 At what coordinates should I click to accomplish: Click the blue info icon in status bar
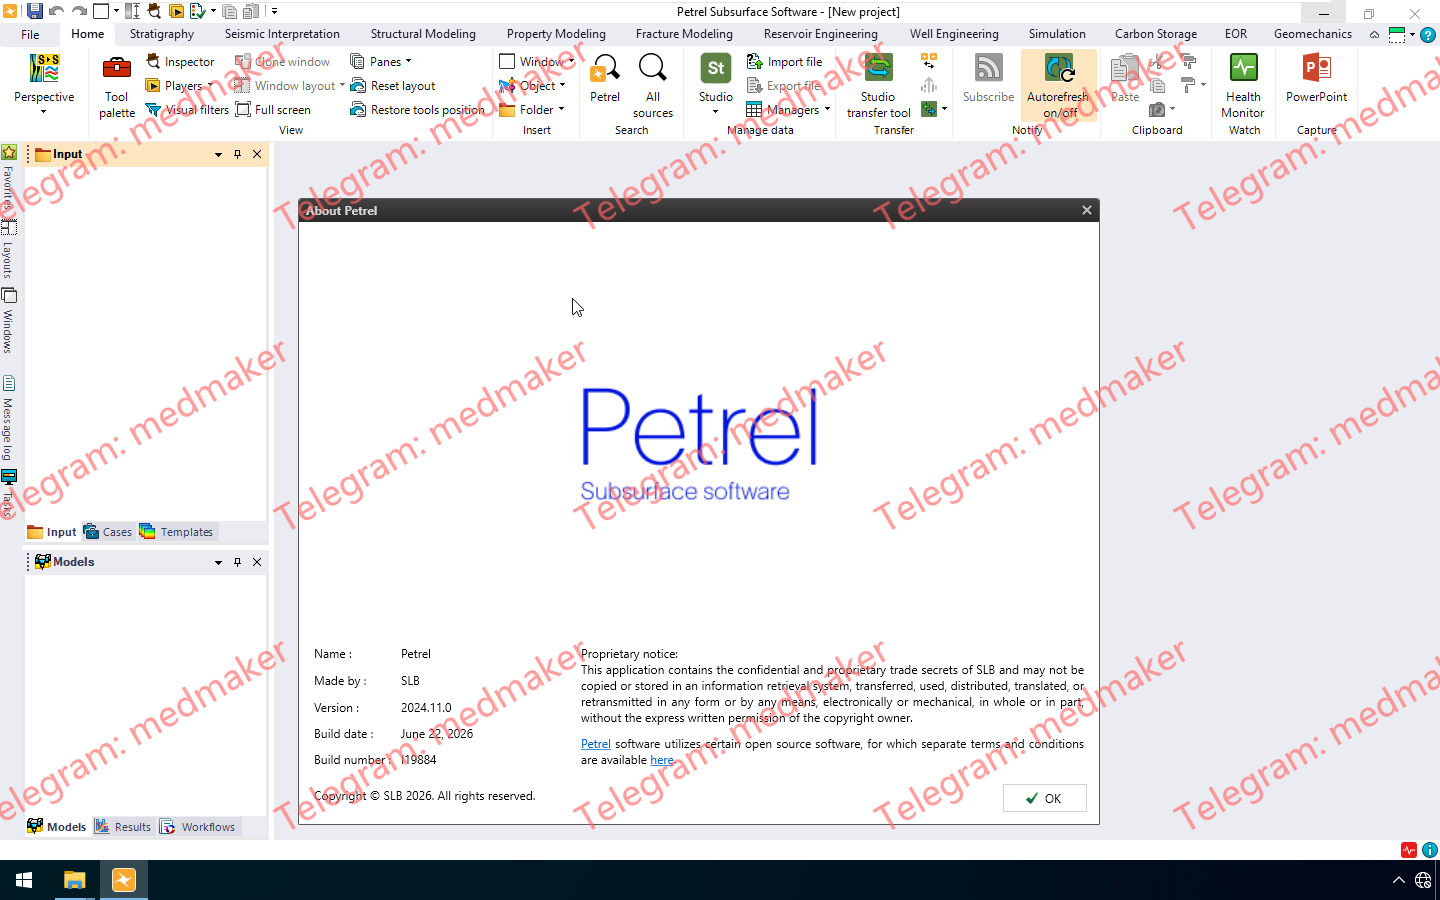(x=1430, y=850)
